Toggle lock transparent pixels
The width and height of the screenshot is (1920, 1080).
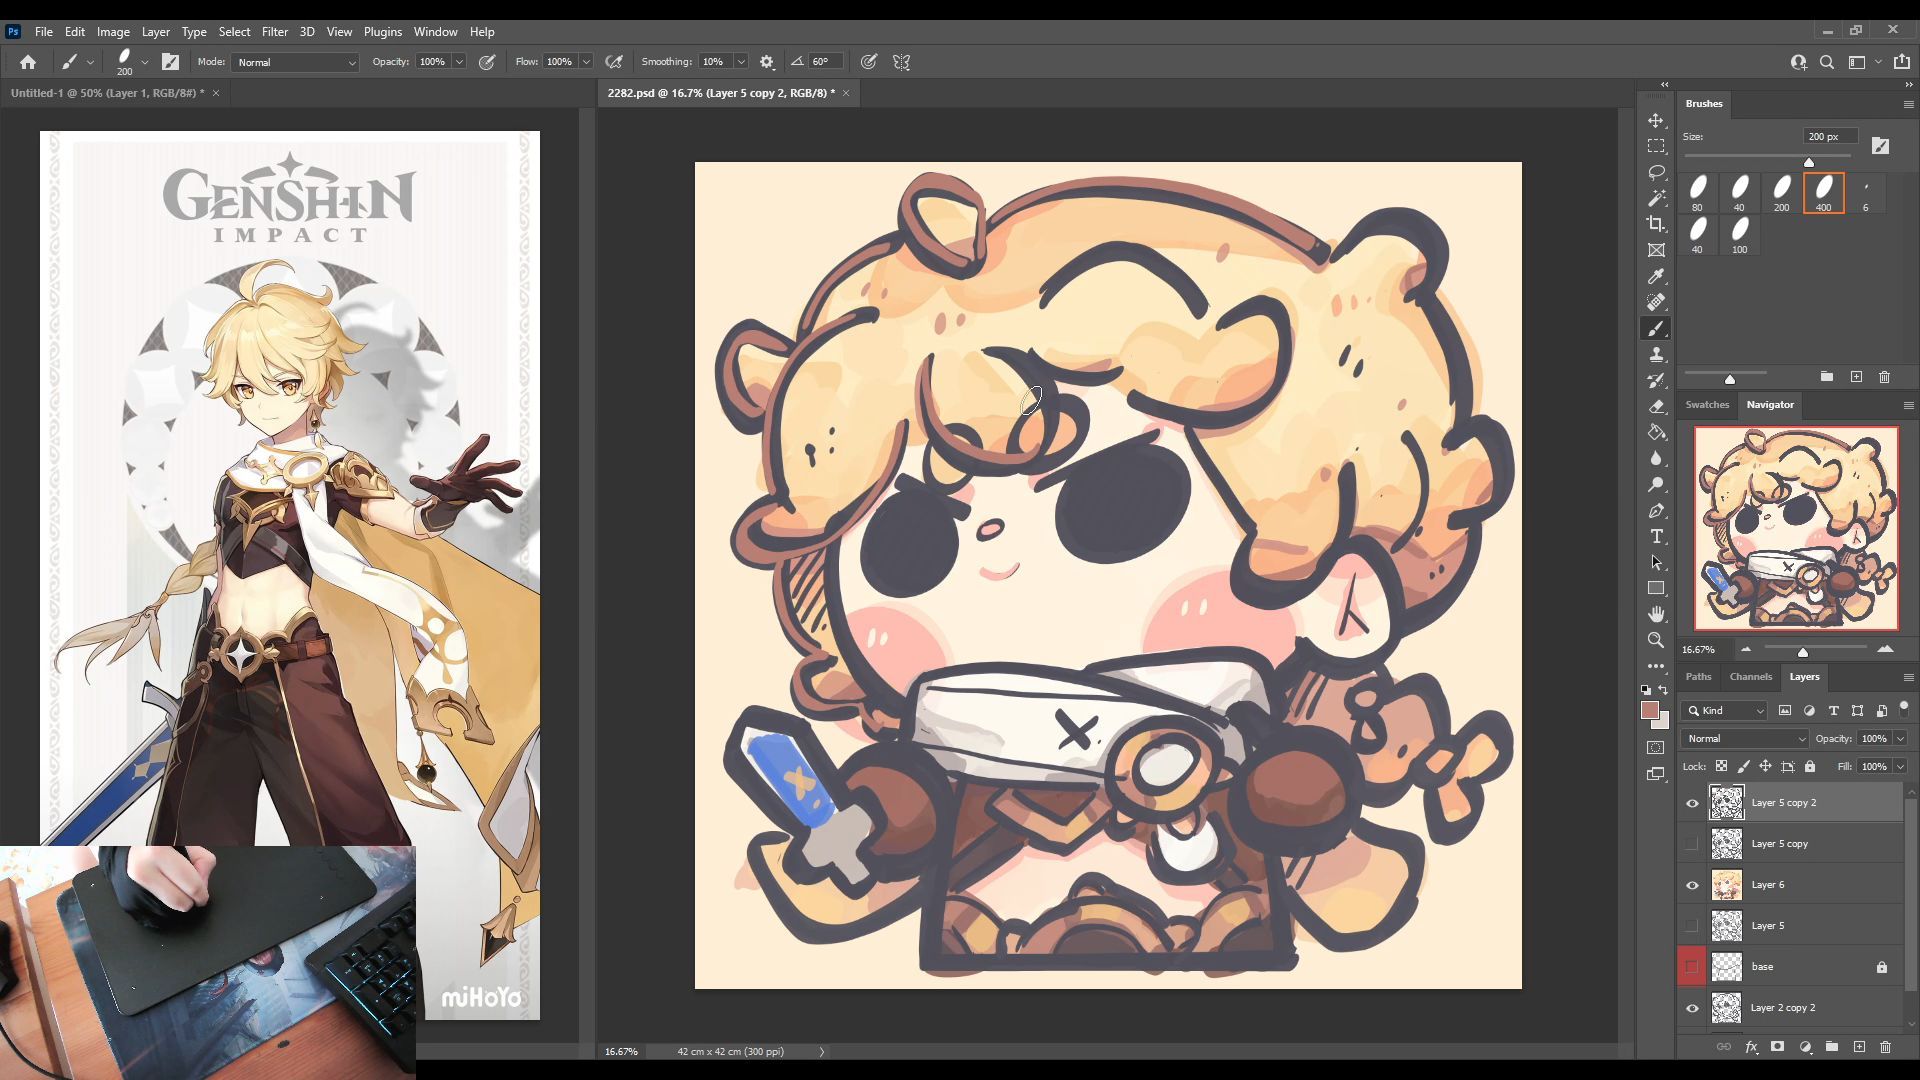(1721, 767)
